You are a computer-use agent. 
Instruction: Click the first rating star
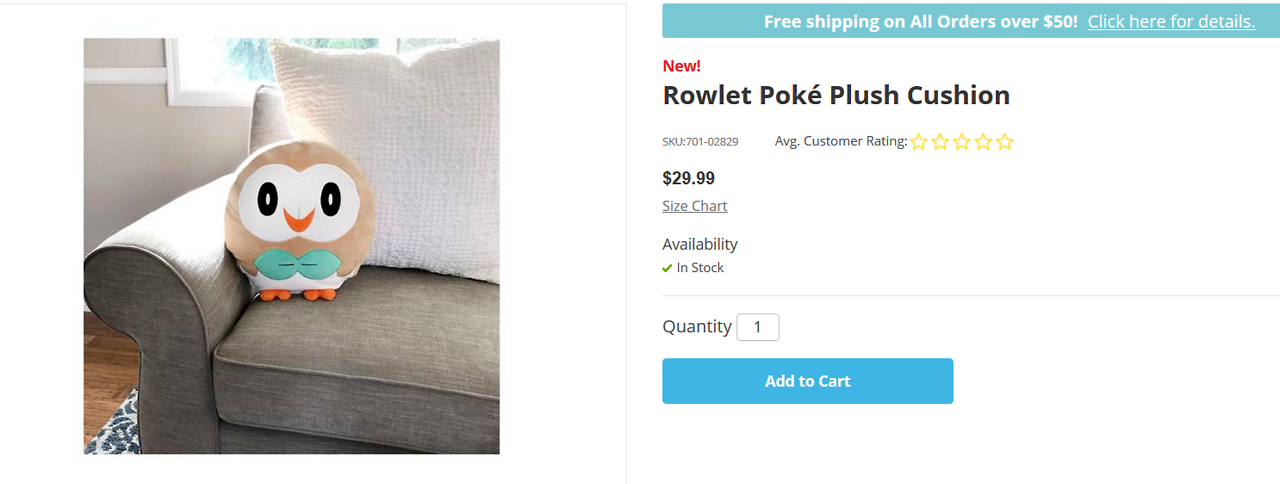click(x=919, y=142)
